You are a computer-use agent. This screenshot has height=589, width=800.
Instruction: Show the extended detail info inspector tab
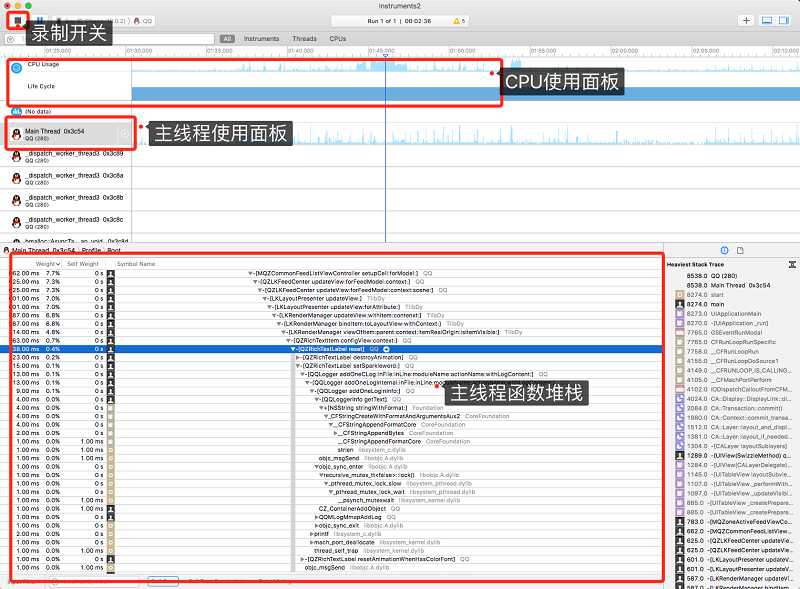click(x=724, y=250)
